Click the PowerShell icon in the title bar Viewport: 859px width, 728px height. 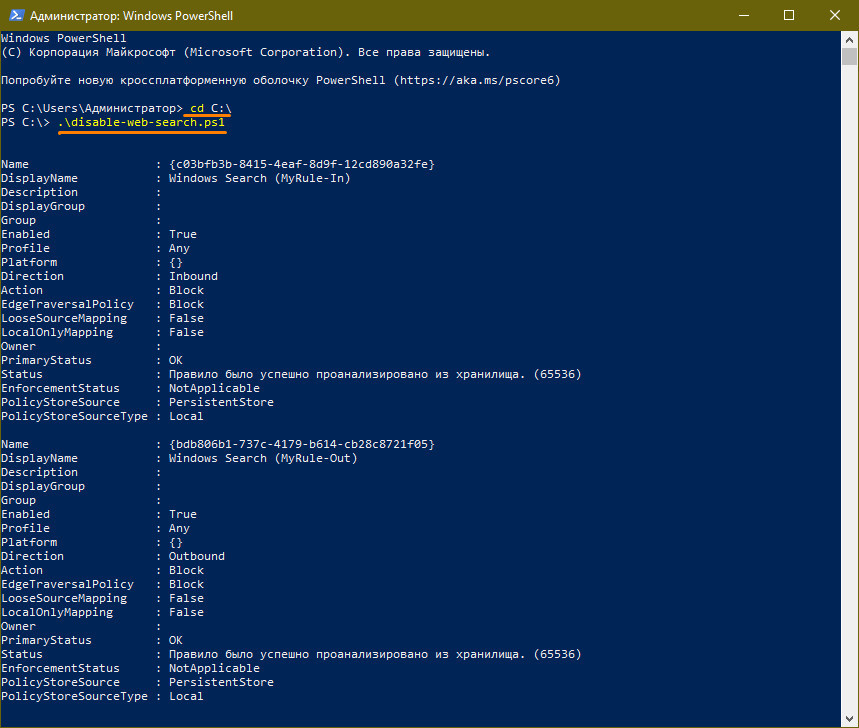(x=13, y=15)
